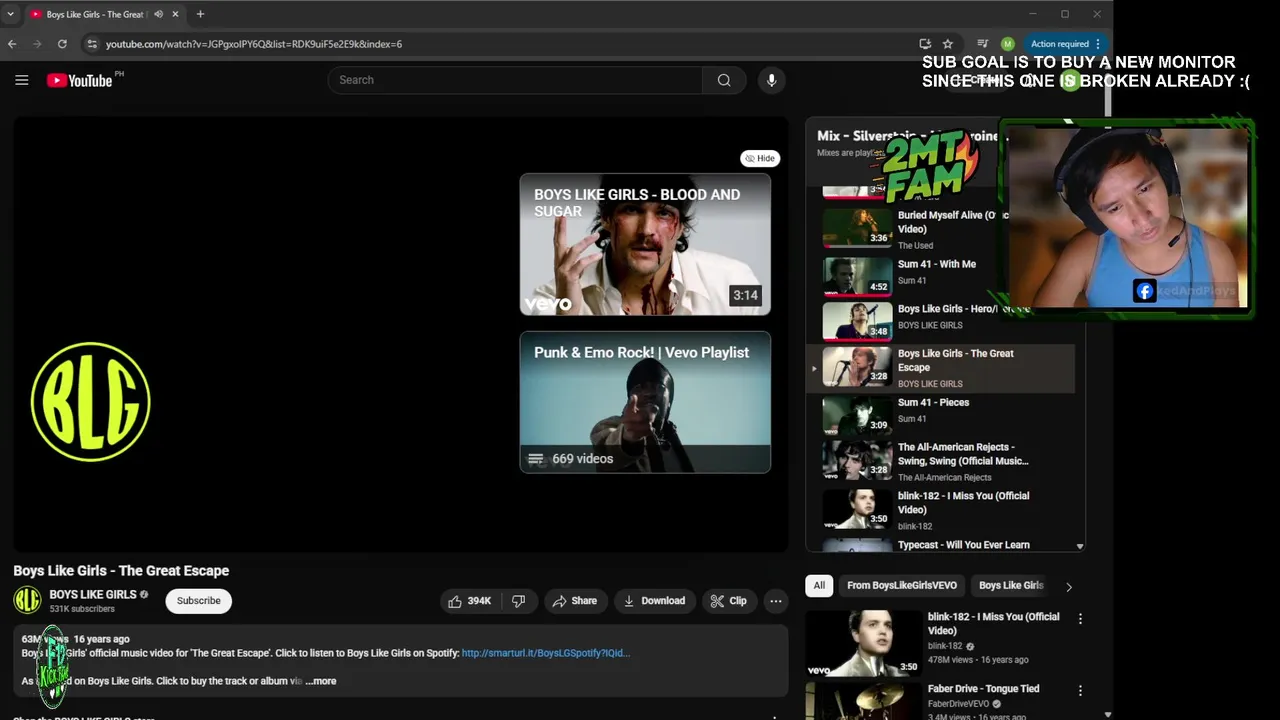Open the Punk & Emo Rock Vevo playlist card
This screenshot has width=1280, height=720.
coord(645,402)
